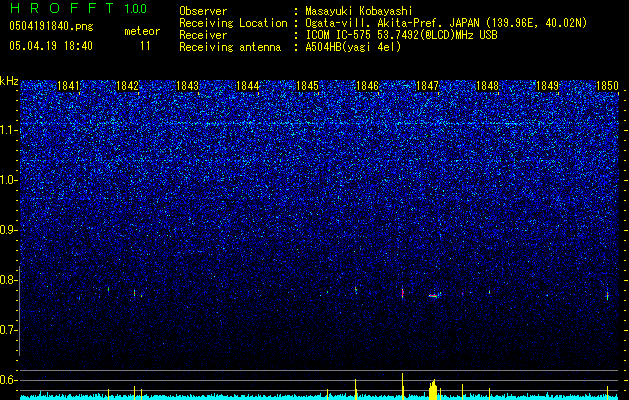Click the 1850 time axis marker
This screenshot has height=400, width=629.
pyautogui.click(x=607, y=86)
